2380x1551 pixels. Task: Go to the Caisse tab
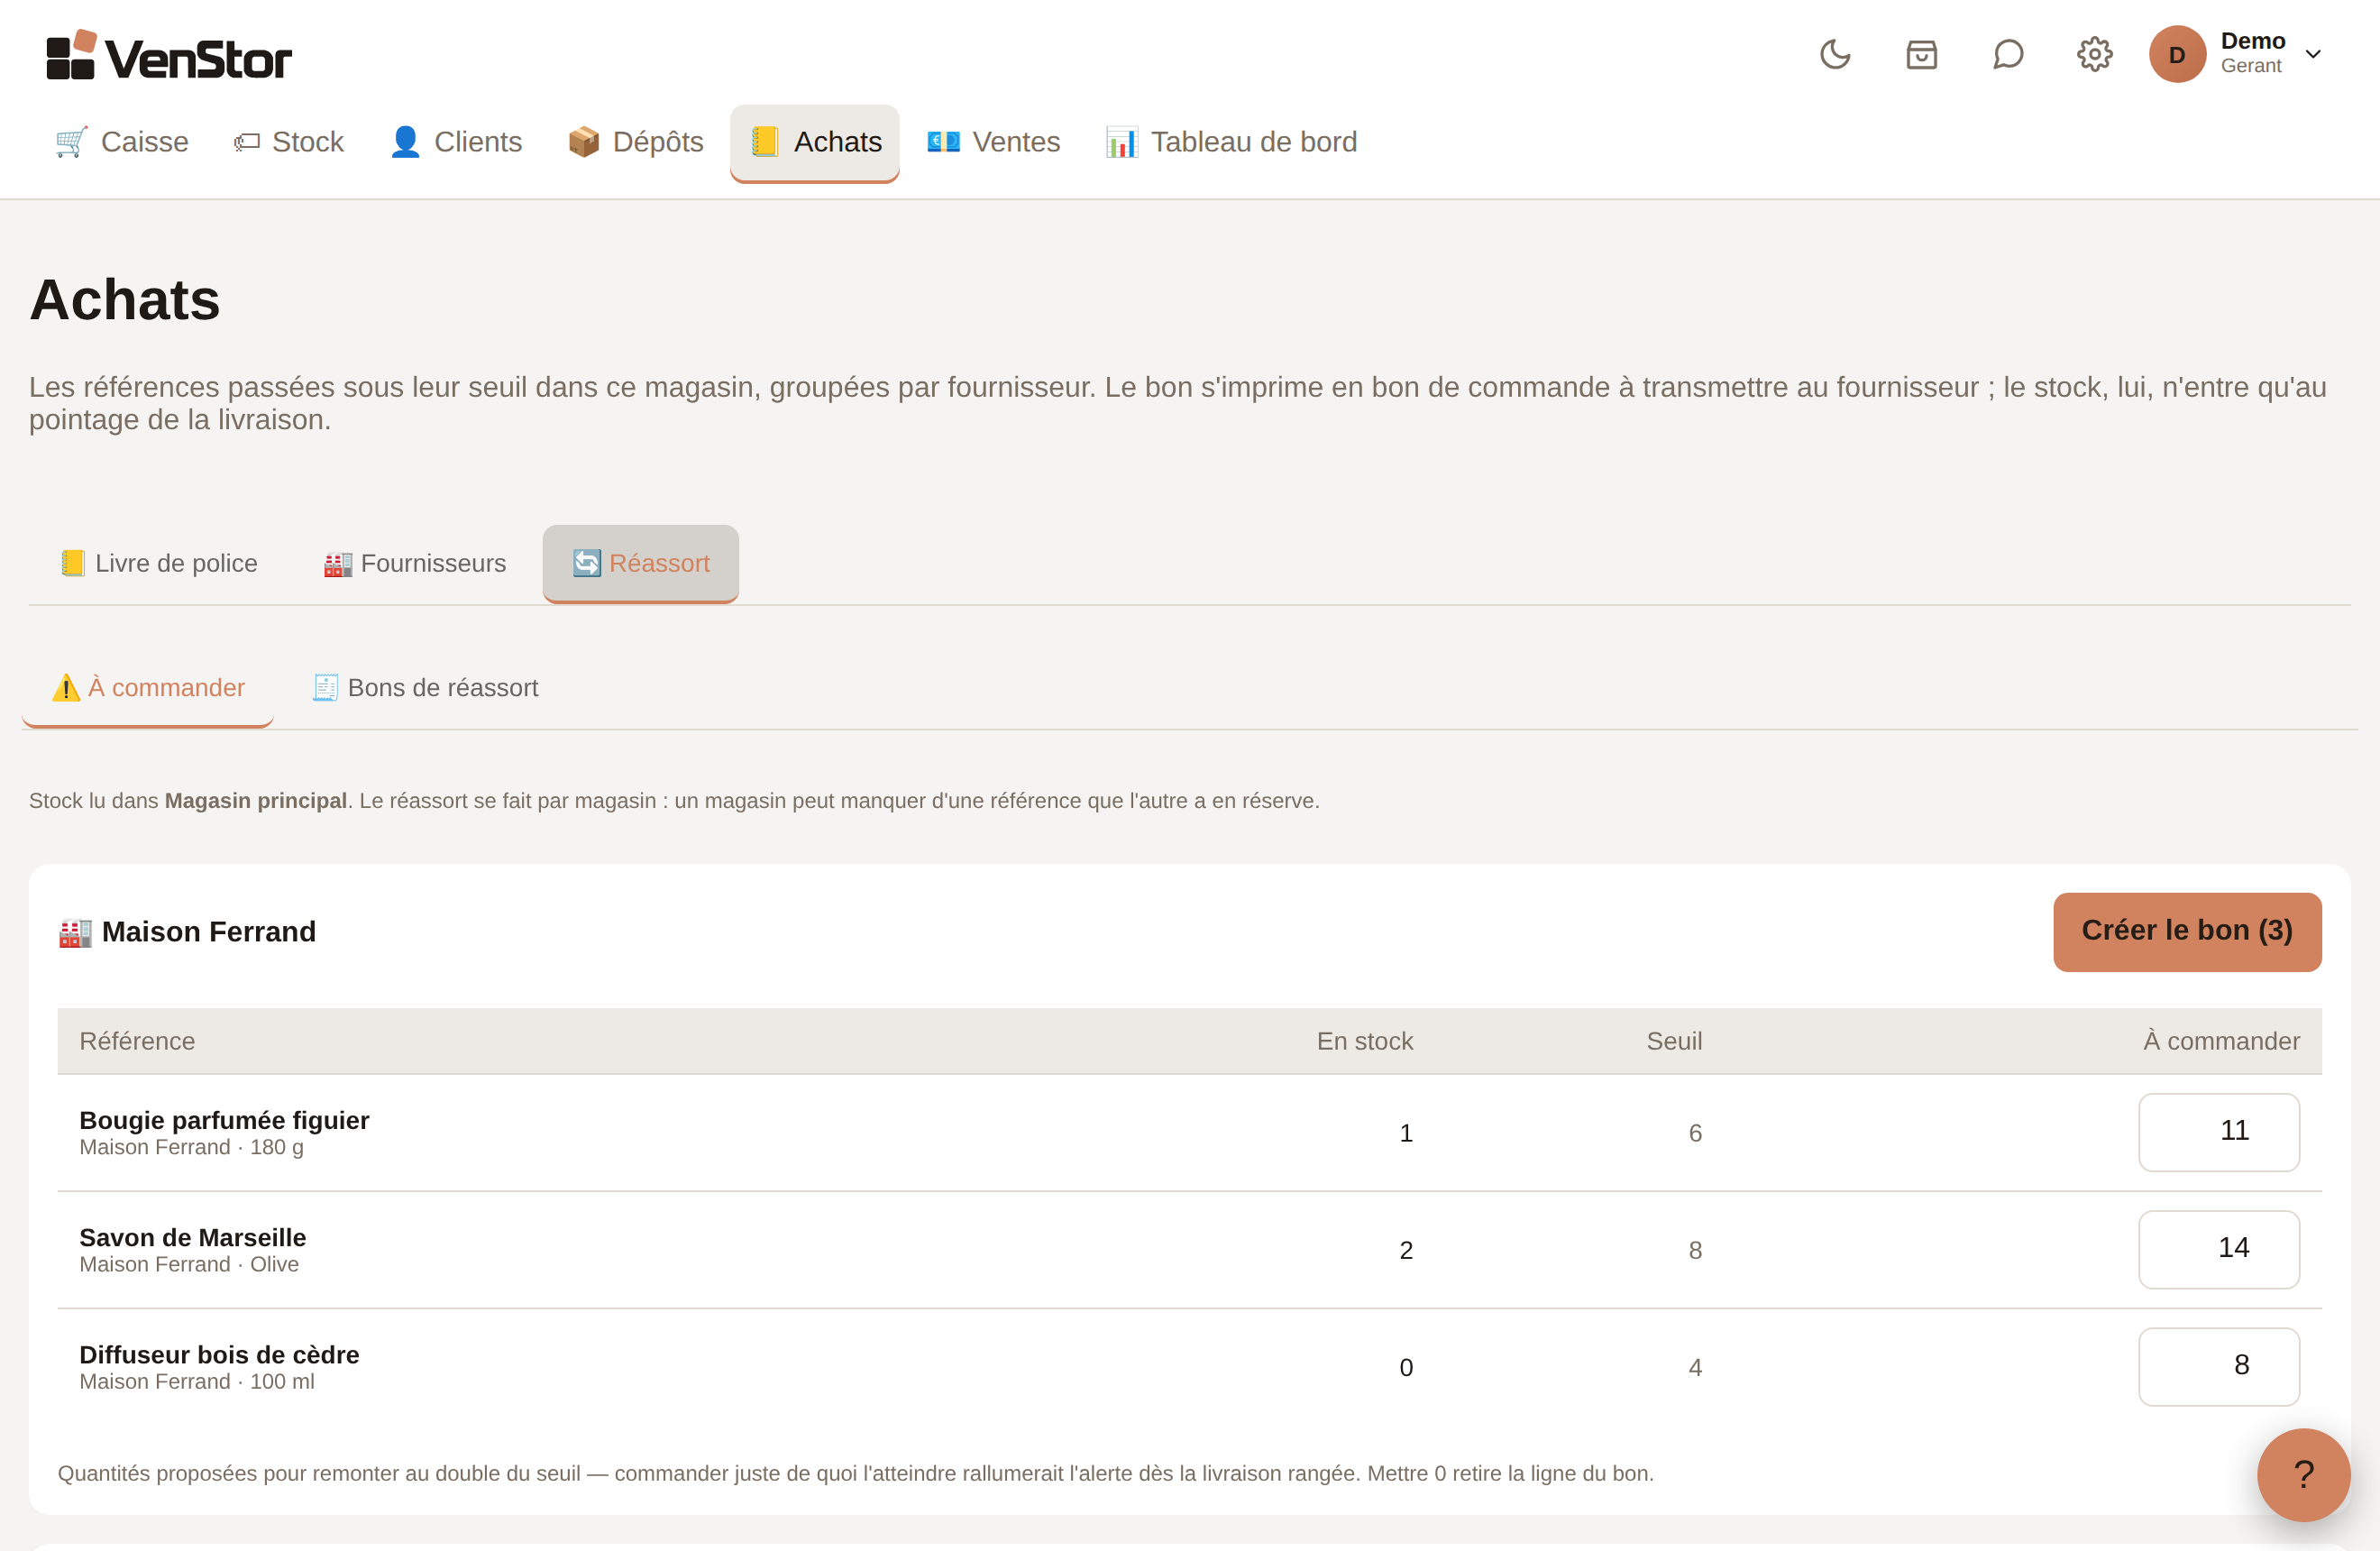pyautogui.click(x=122, y=142)
